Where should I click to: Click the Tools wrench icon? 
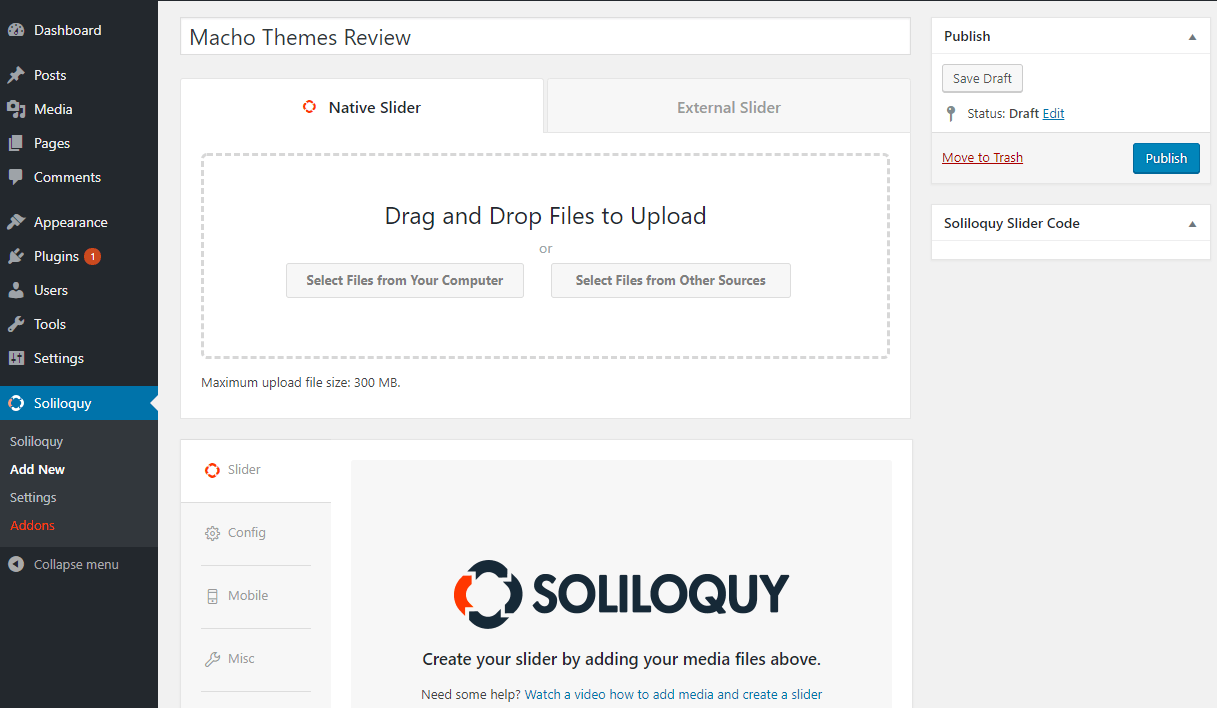click(16, 324)
